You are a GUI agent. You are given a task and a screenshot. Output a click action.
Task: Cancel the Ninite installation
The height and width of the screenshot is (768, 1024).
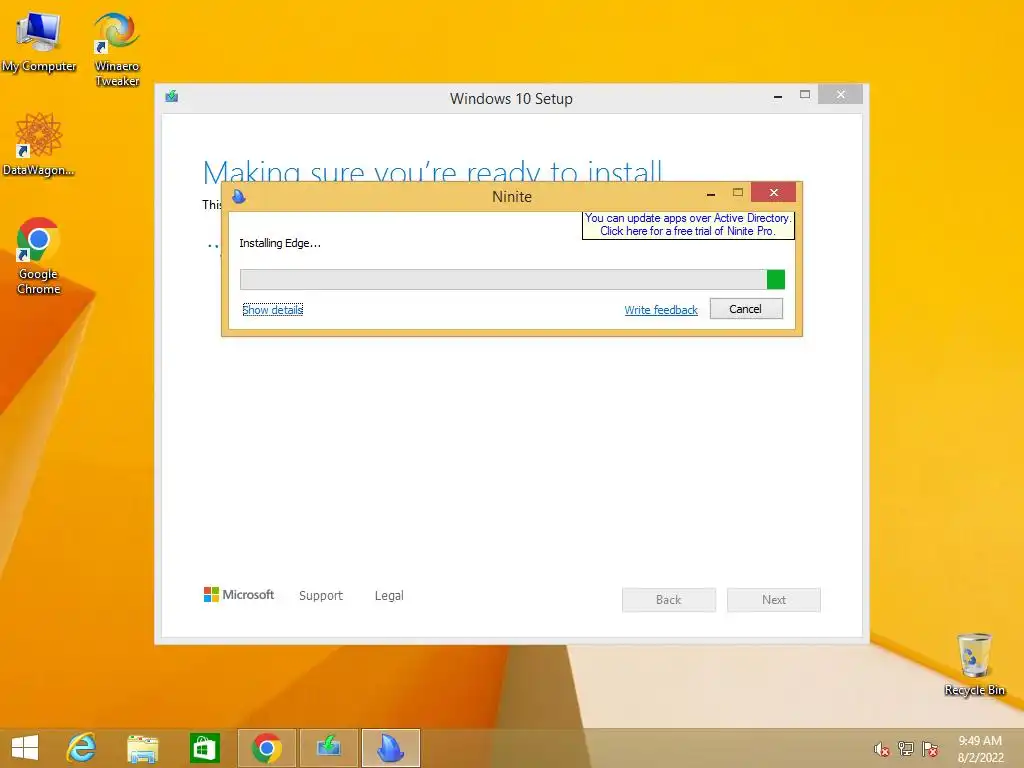point(746,309)
